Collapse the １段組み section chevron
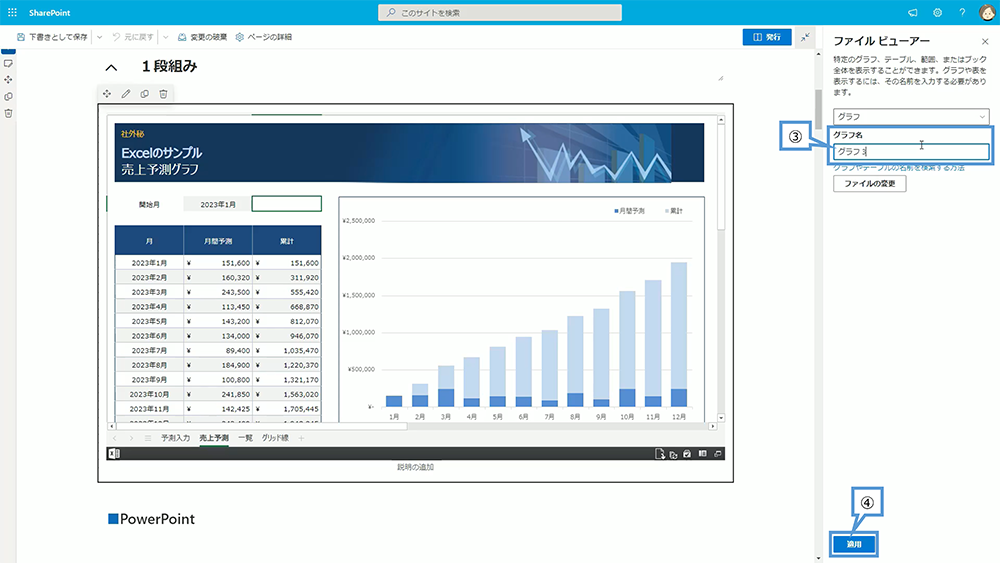1000x563 pixels. 111,68
